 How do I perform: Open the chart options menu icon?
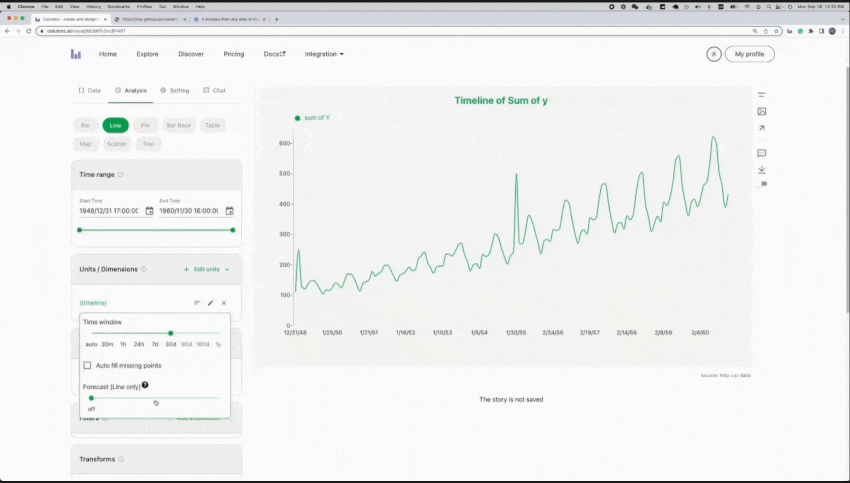(x=762, y=95)
